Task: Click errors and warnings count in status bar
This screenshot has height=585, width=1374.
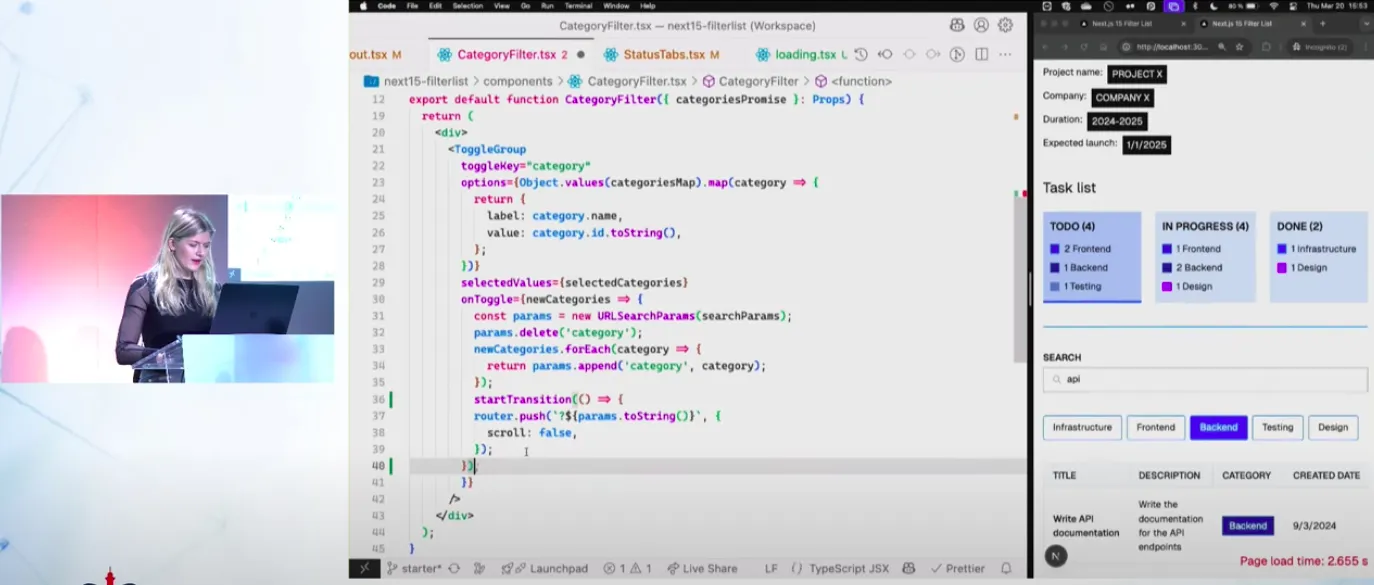Action: tap(628, 568)
